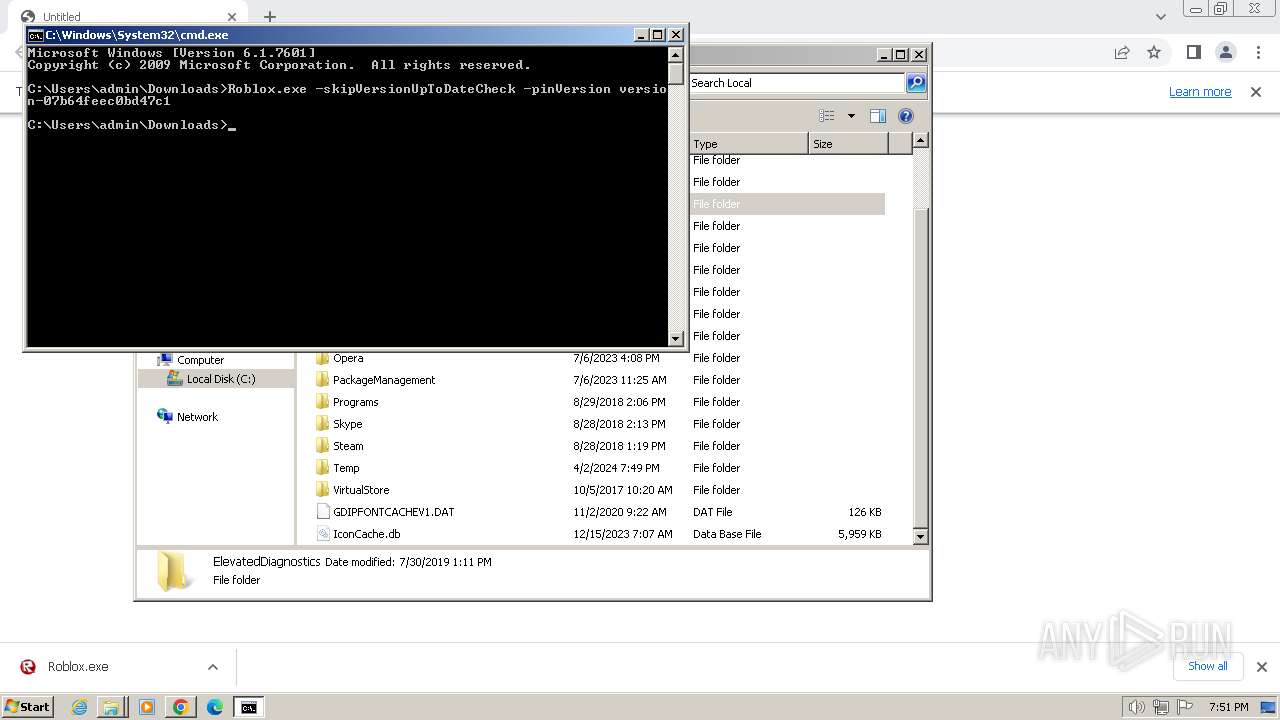The width and height of the screenshot is (1280, 720).
Task: Click the Chrome share page icon
Action: (1122, 52)
